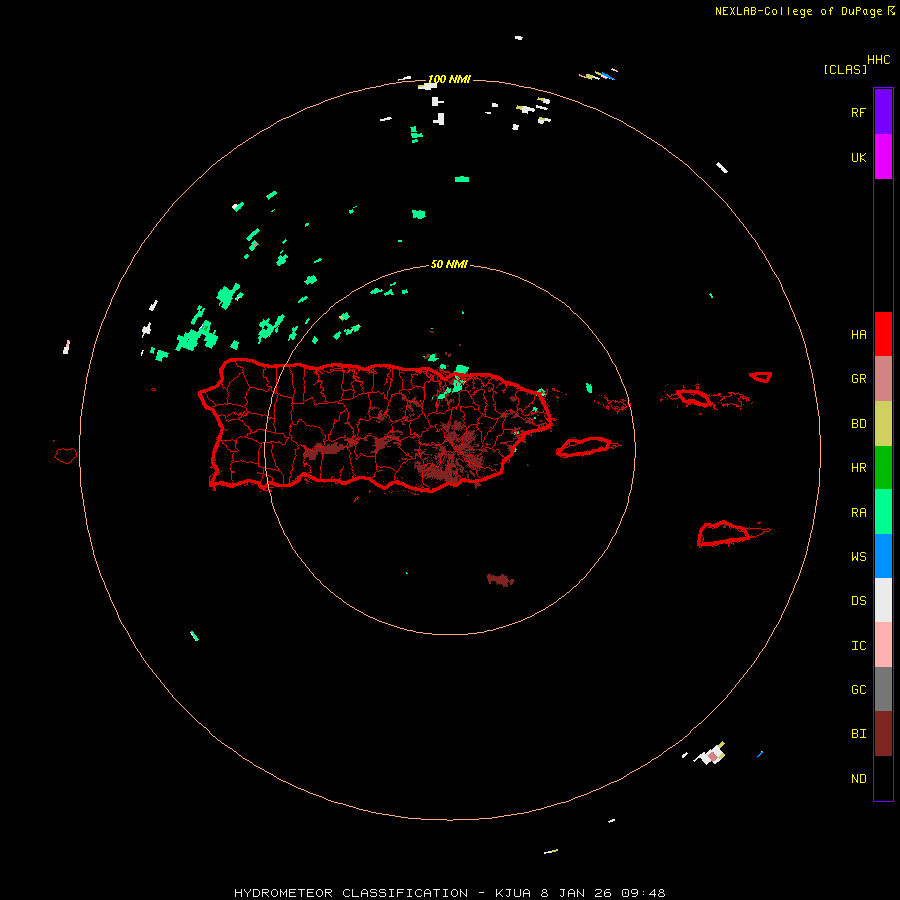Select the BD yellow legend swatch
The height and width of the screenshot is (900, 900).
point(883,424)
